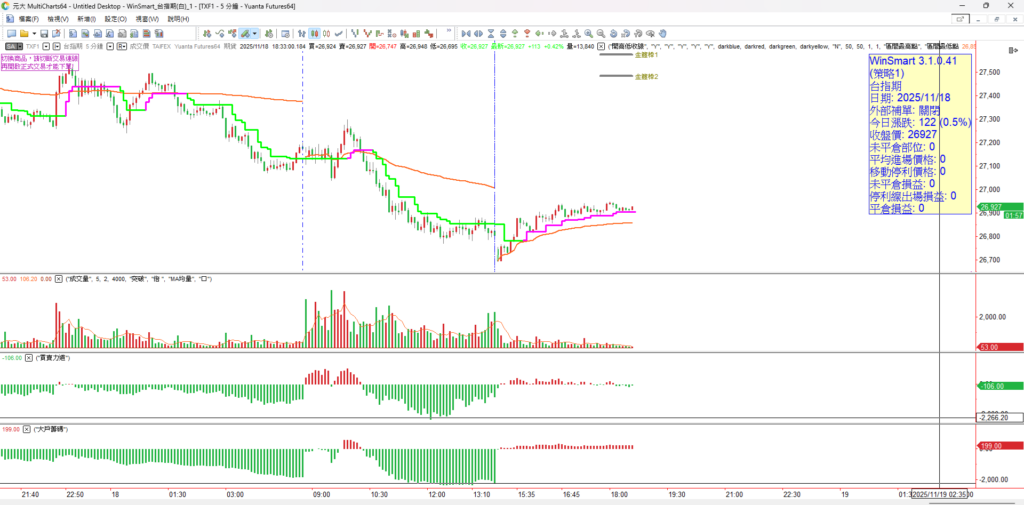This screenshot has height=505, width=1024.
Task: Click the open folder toolbar icon
Action: coord(24,33)
